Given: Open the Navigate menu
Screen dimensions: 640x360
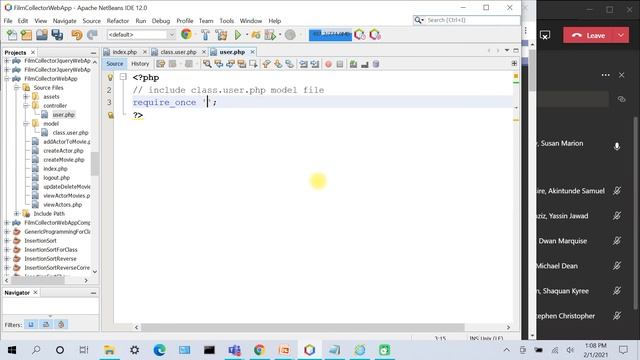Looking at the screenshot, I should (64, 20).
